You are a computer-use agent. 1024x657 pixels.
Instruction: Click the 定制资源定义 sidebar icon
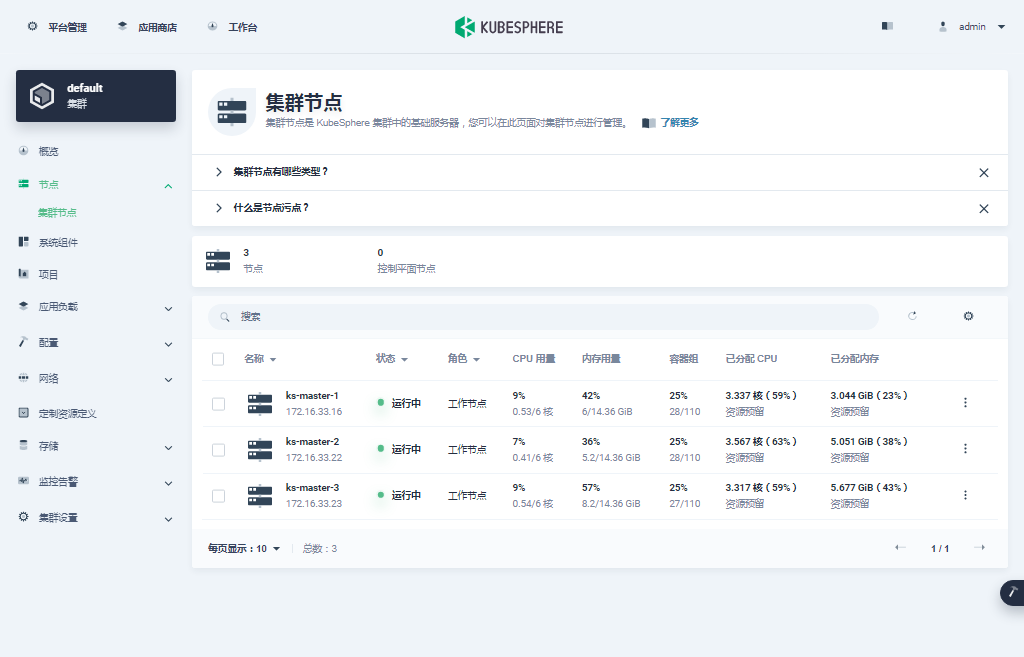coord(24,413)
